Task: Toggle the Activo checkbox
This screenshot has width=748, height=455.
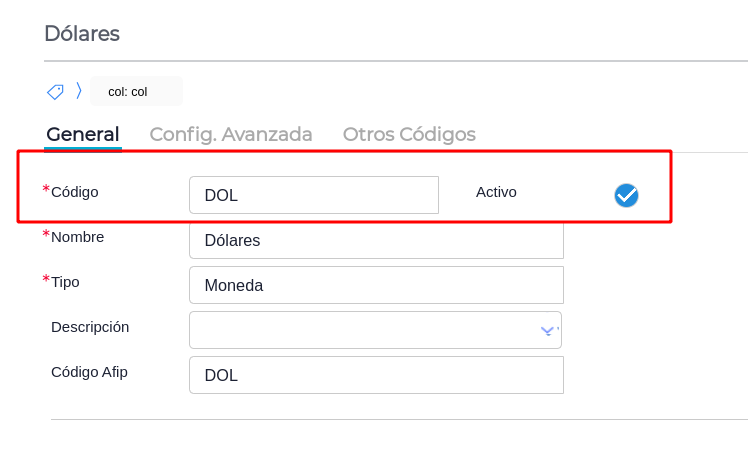Action: coord(626,195)
